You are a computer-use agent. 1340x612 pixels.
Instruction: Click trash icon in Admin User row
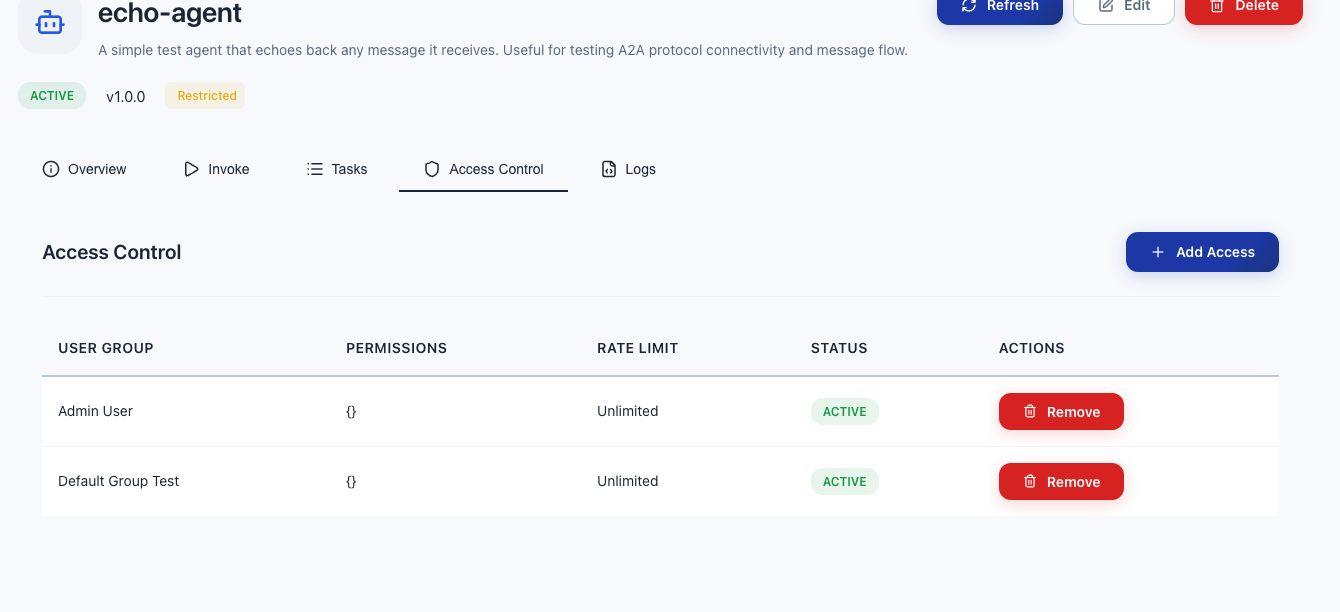(1030, 411)
